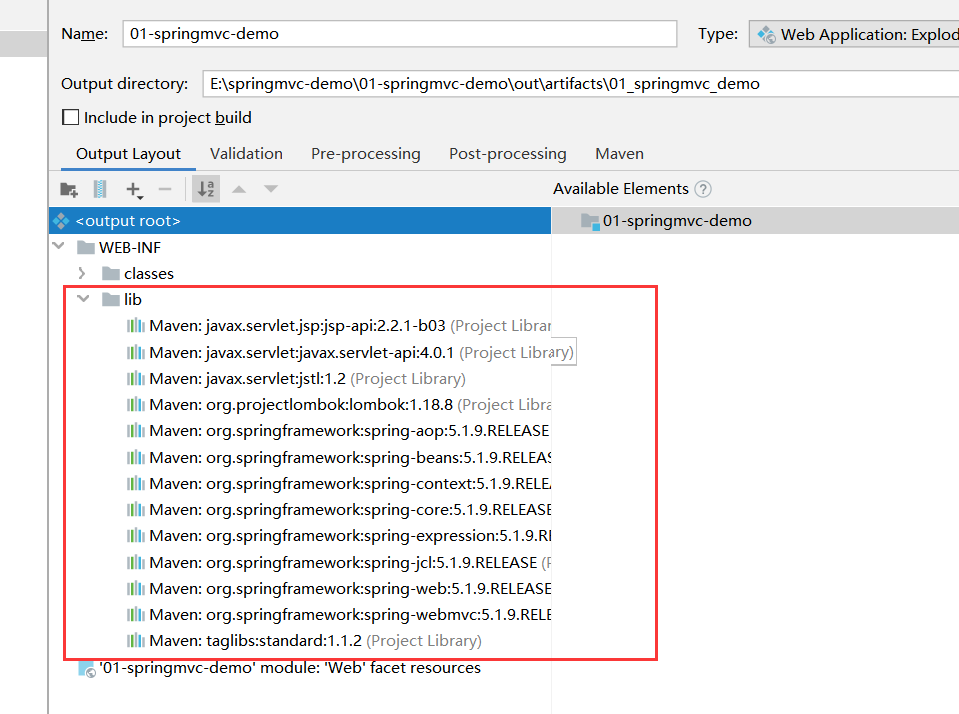Image resolution: width=959 pixels, height=714 pixels.
Task: Select the 01-springmvc-demo module in Available Elements
Action: point(755,220)
